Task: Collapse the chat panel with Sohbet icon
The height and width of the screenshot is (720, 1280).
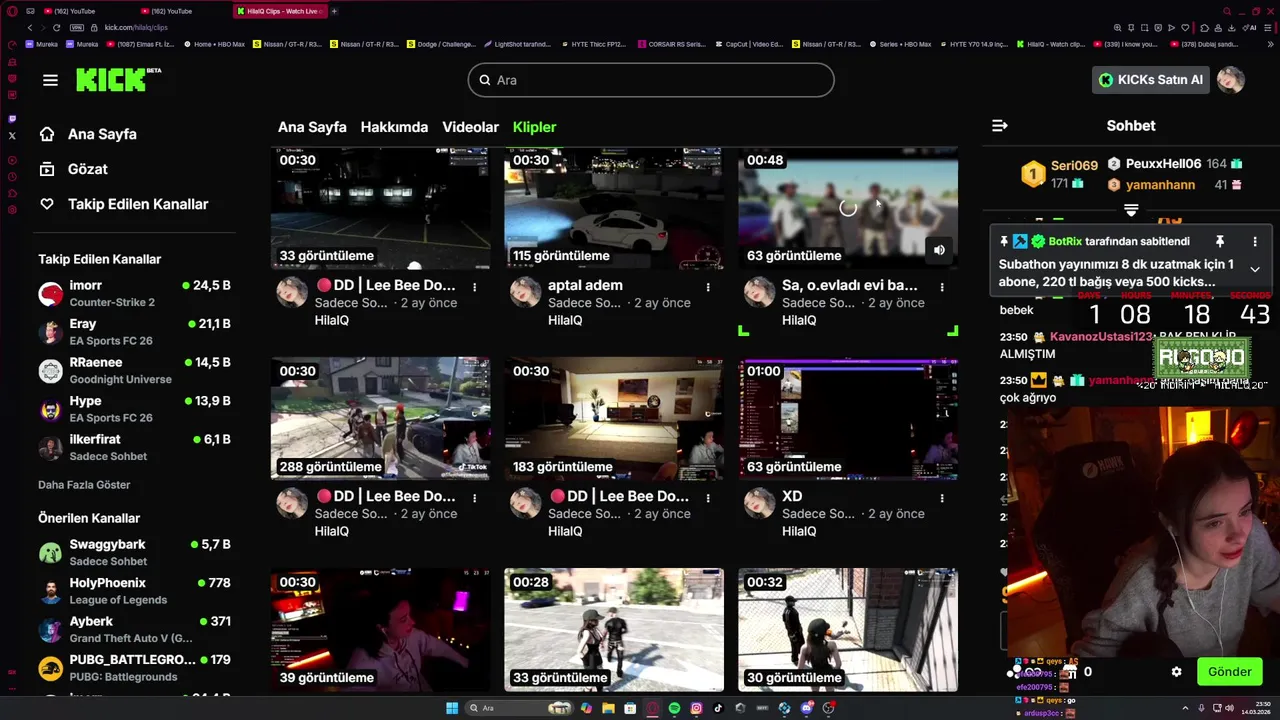Action: click(x=999, y=126)
